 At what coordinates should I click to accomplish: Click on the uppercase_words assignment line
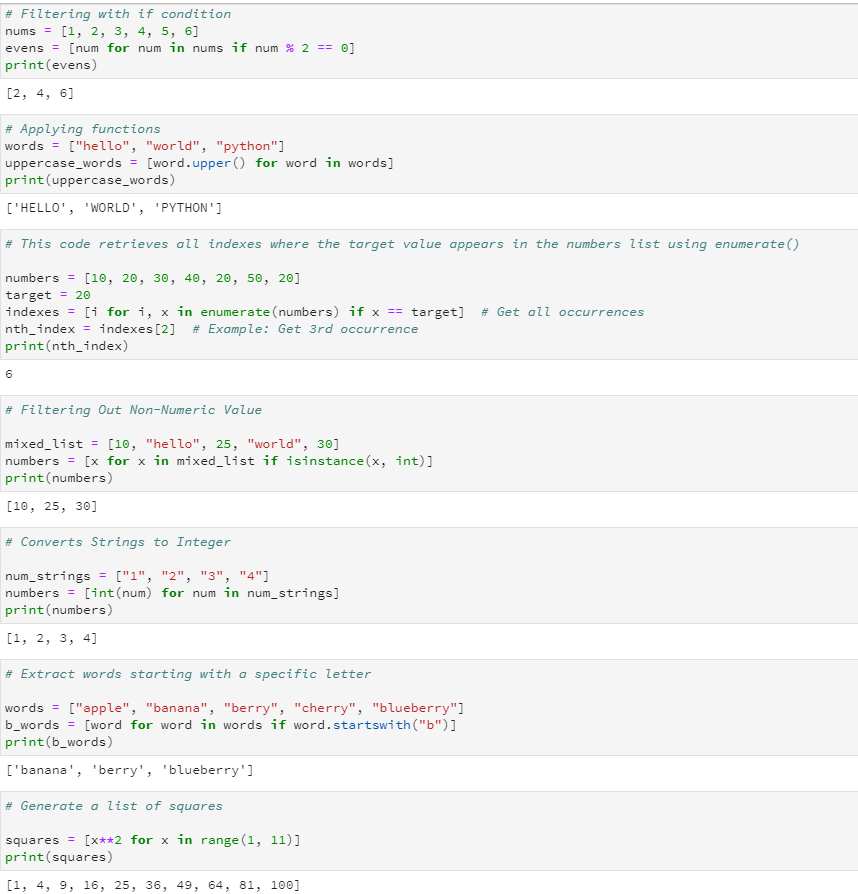(x=200, y=163)
